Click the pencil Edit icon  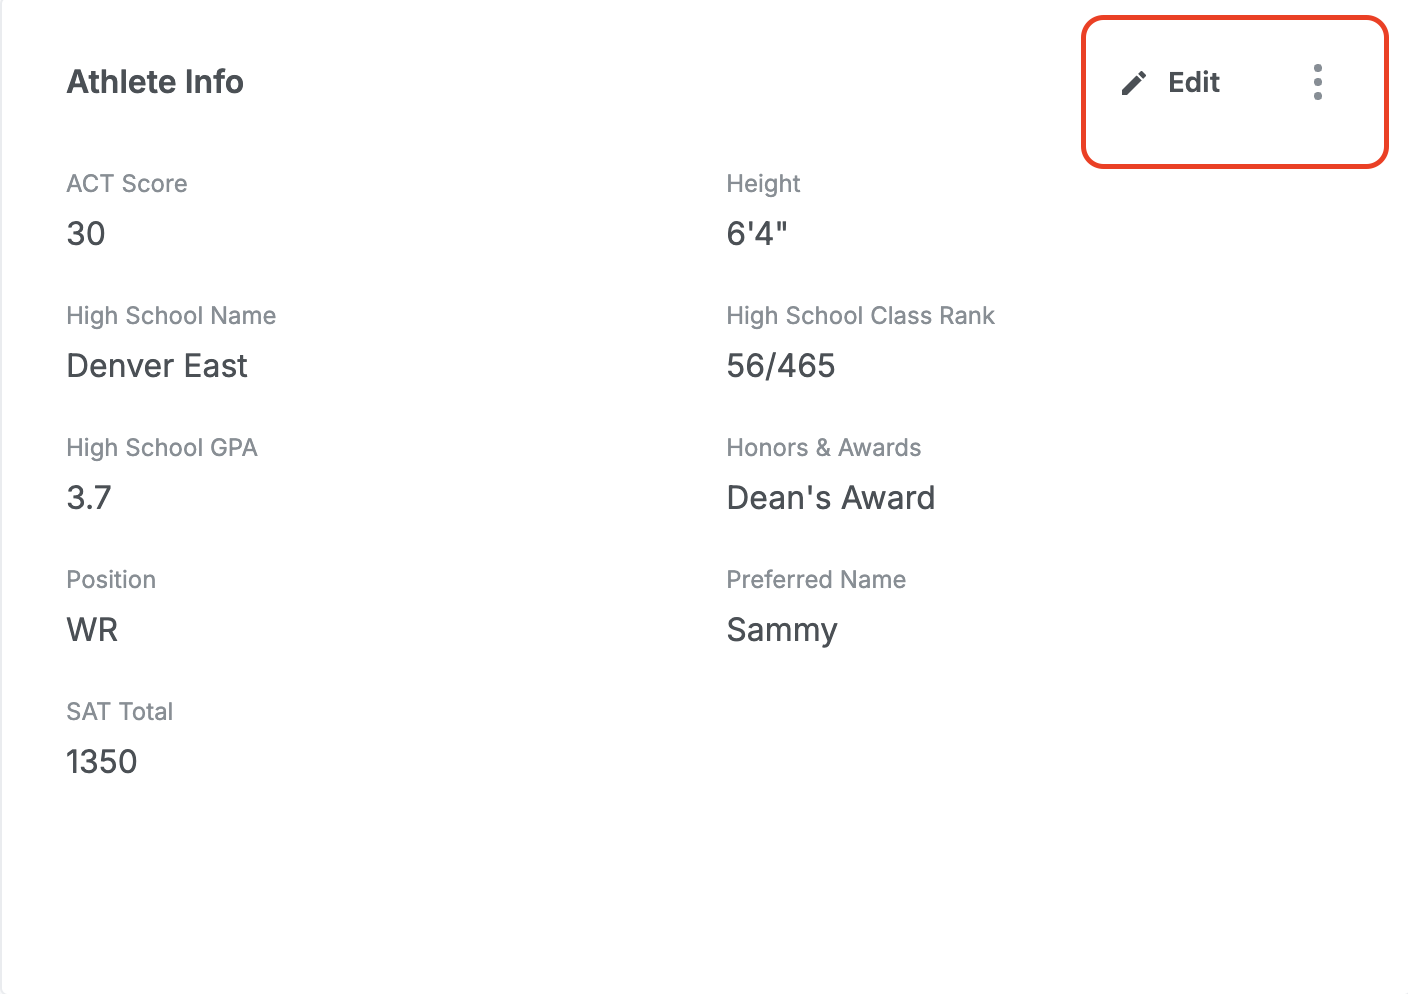[x=1133, y=83]
